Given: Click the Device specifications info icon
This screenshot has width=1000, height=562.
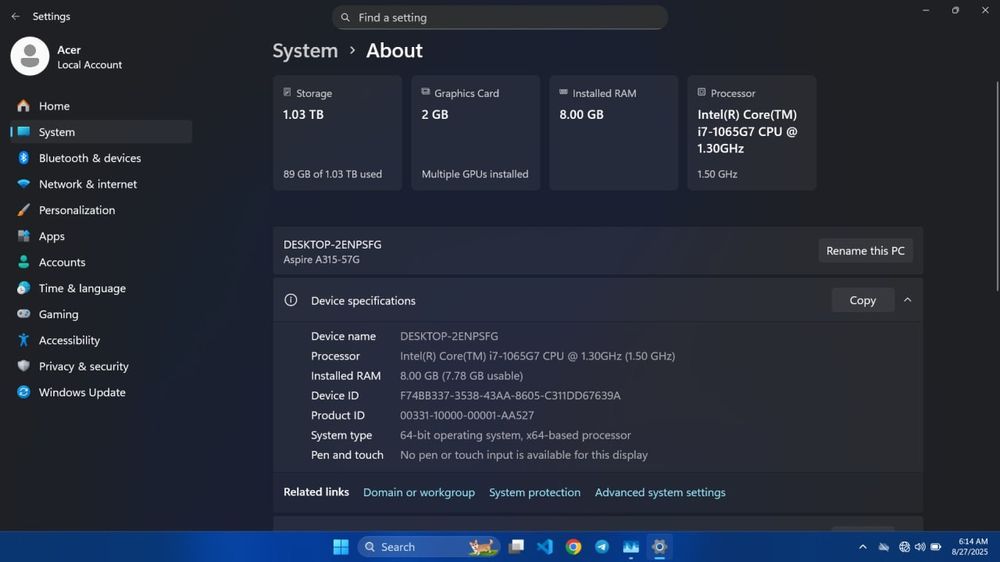Looking at the screenshot, I should coord(291,300).
